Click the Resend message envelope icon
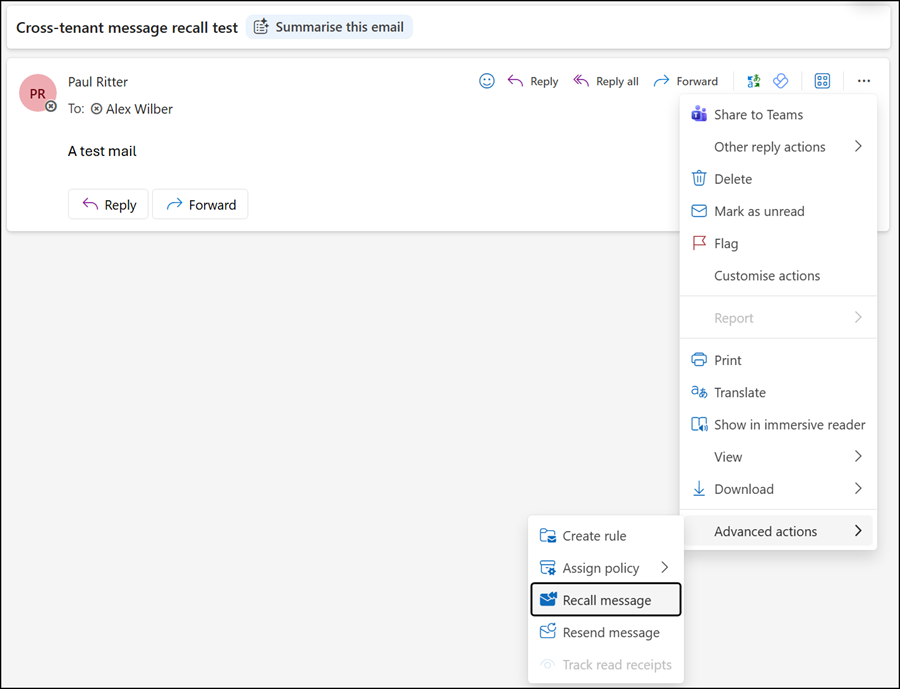The height and width of the screenshot is (689, 900). pos(548,632)
